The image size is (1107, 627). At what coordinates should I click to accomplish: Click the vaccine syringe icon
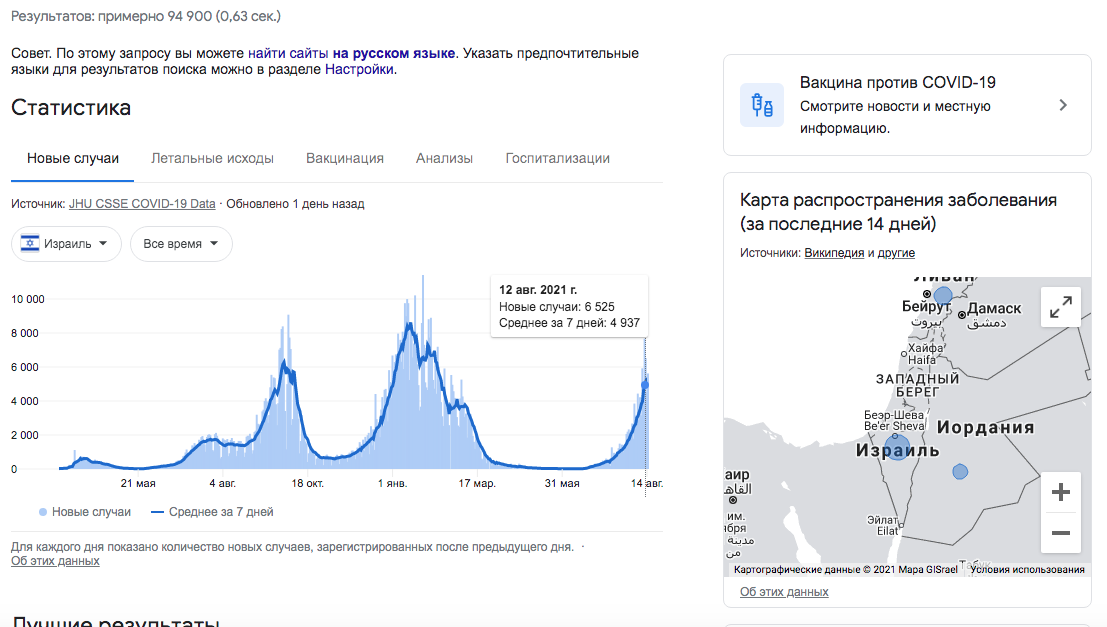pyautogui.click(x=762, y=105)
